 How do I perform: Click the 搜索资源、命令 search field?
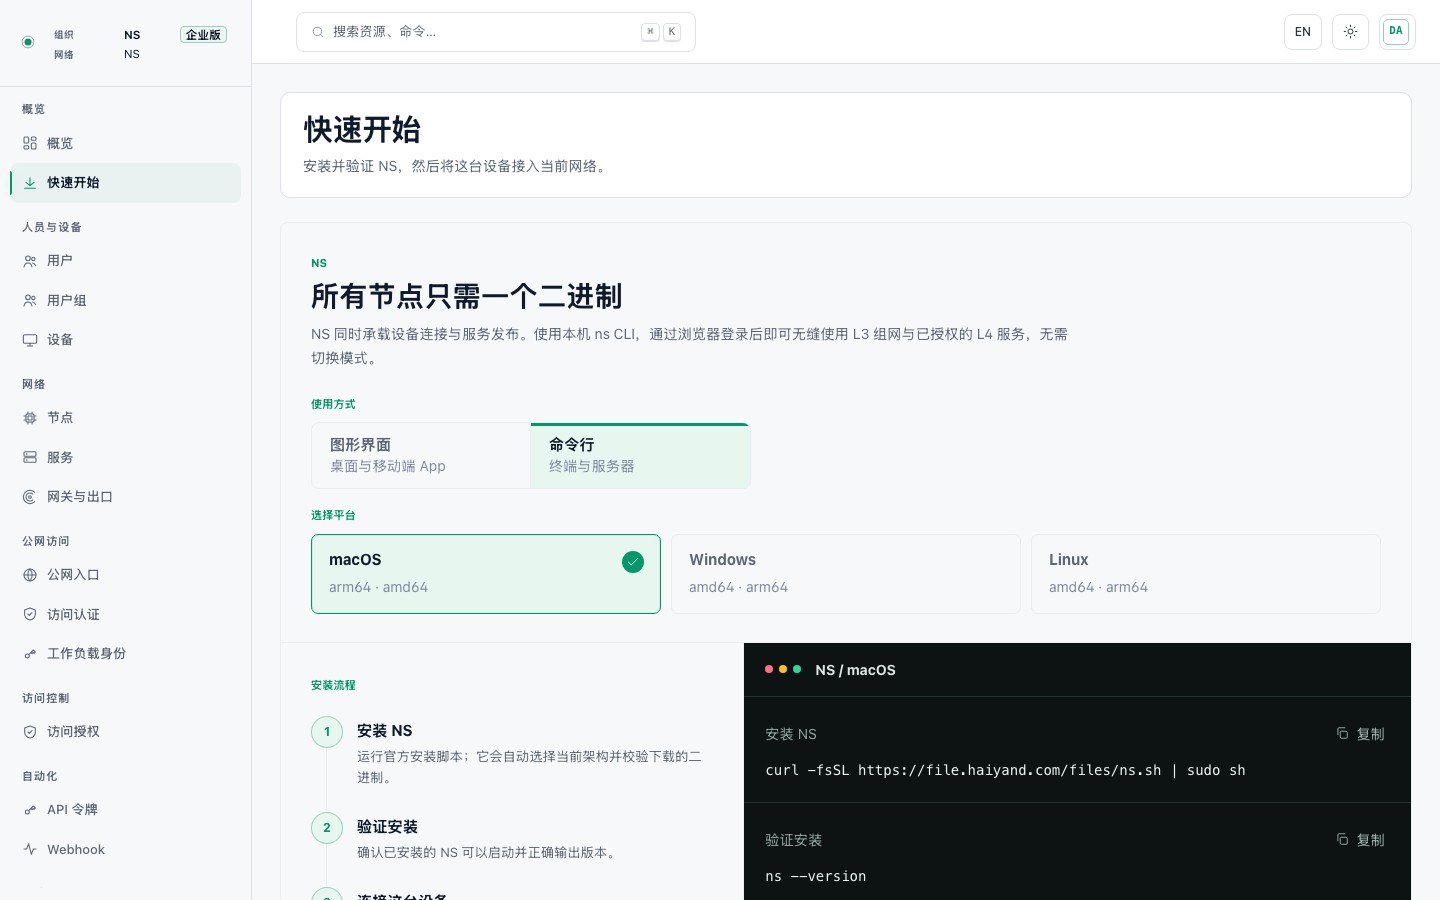pyautogui.click(x=496, y=32)
